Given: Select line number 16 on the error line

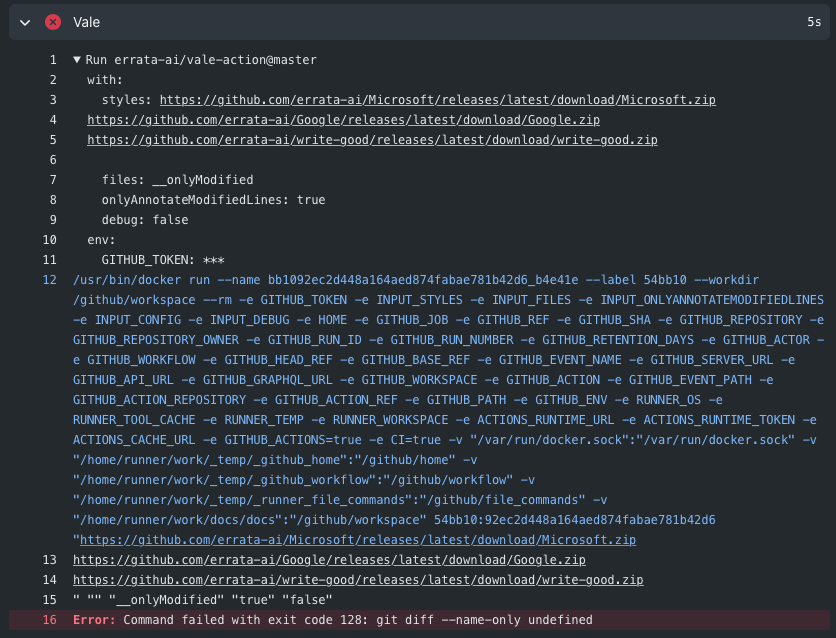Looking at the screenshot, I should (49, 619).
